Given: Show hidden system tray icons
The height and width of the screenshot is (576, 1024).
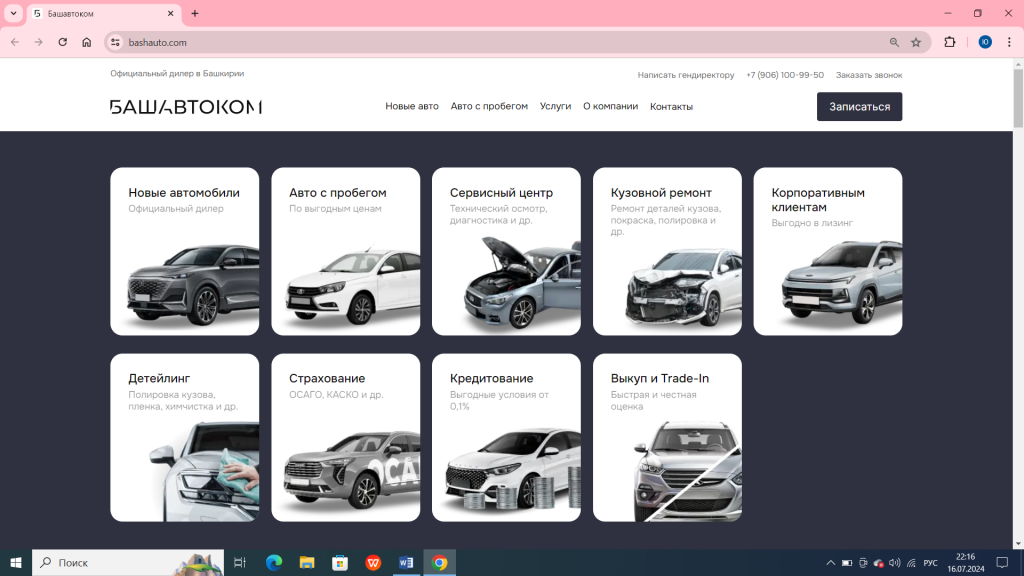Looking at the screenshot, I should point(830,563).
